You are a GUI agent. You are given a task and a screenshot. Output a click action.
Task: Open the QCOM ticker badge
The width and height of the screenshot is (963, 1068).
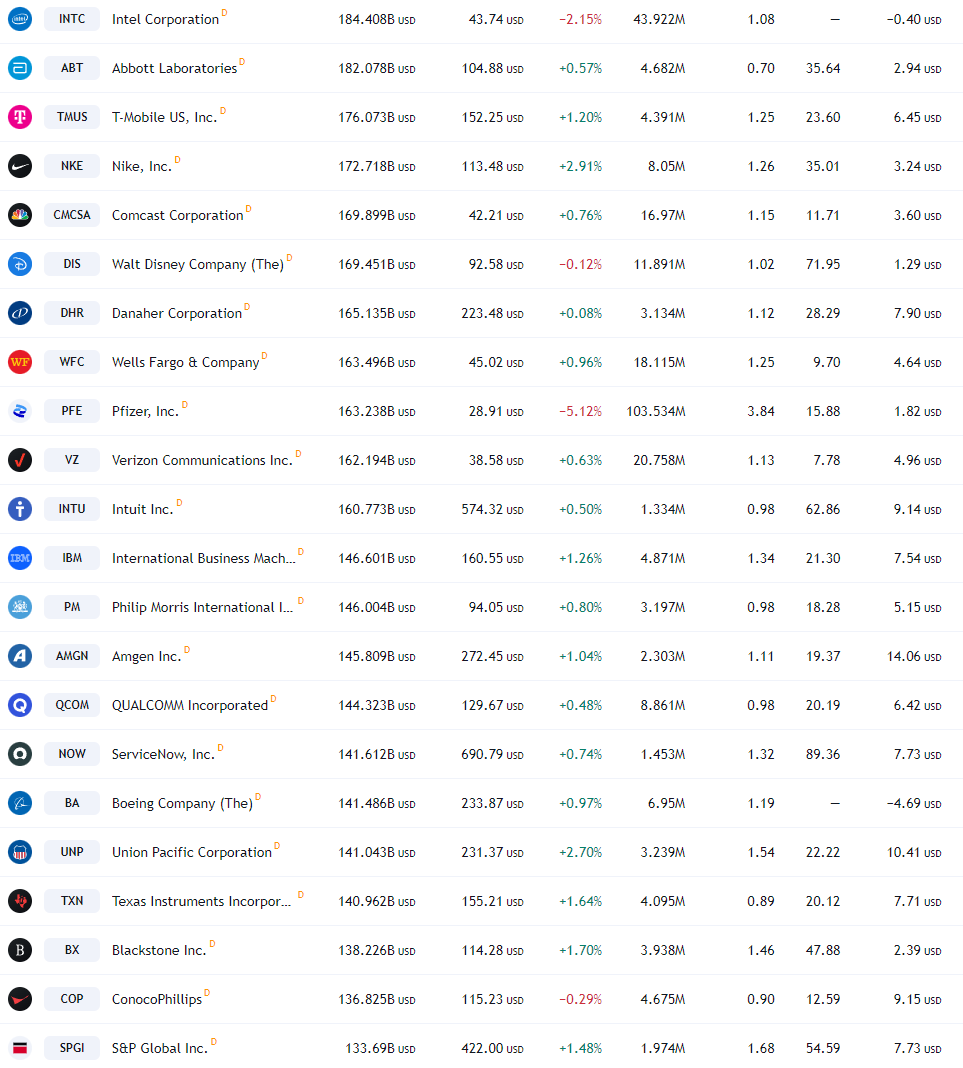coord(72,705)
